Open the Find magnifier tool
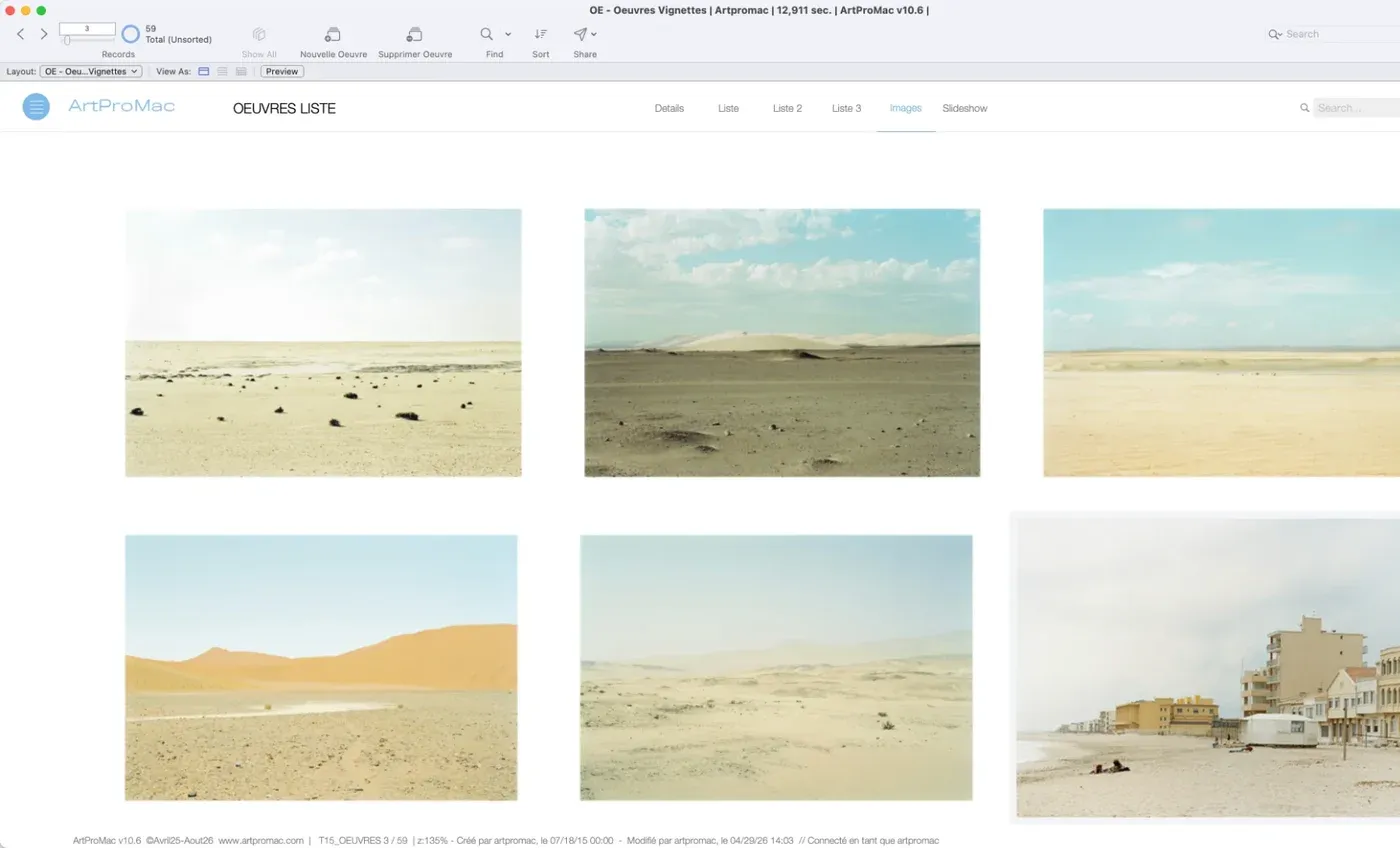 (487, 34)
